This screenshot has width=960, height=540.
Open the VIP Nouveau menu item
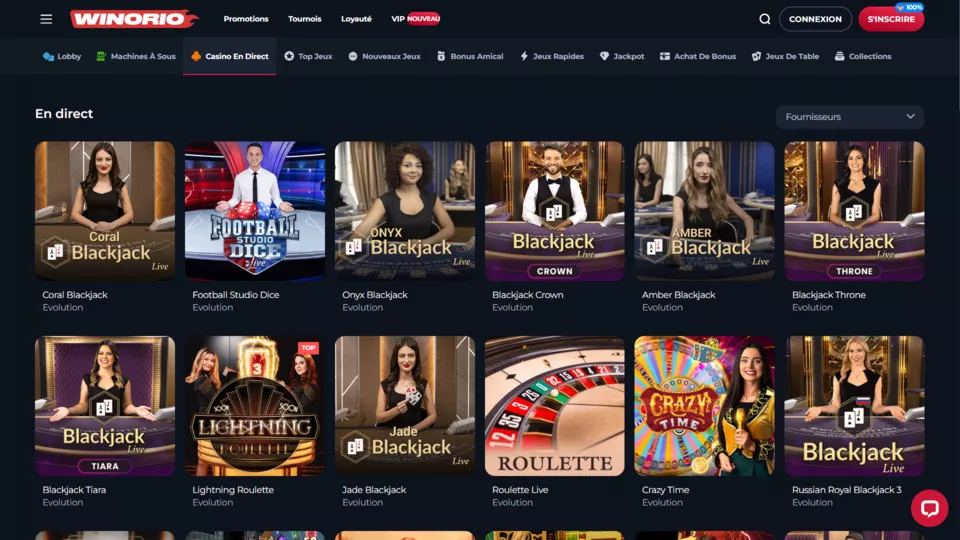tap(416, 19)
